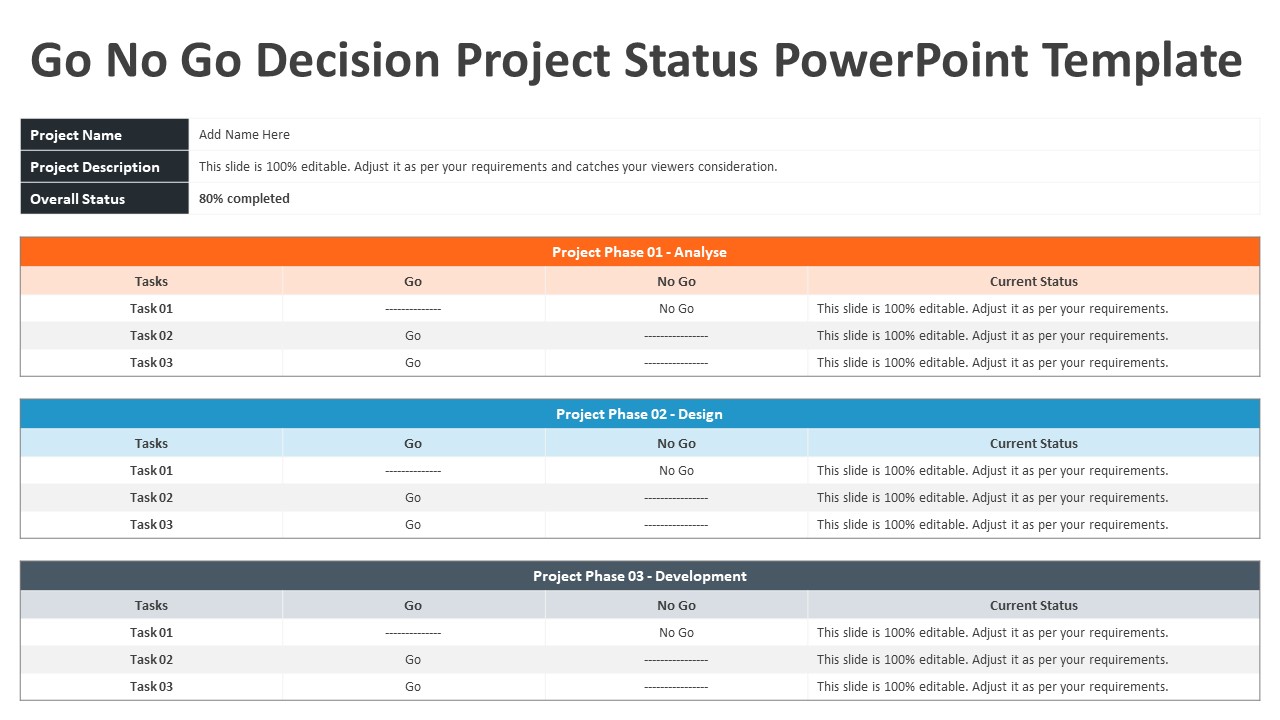
Task: Select the slide title text
Action: 636,60
